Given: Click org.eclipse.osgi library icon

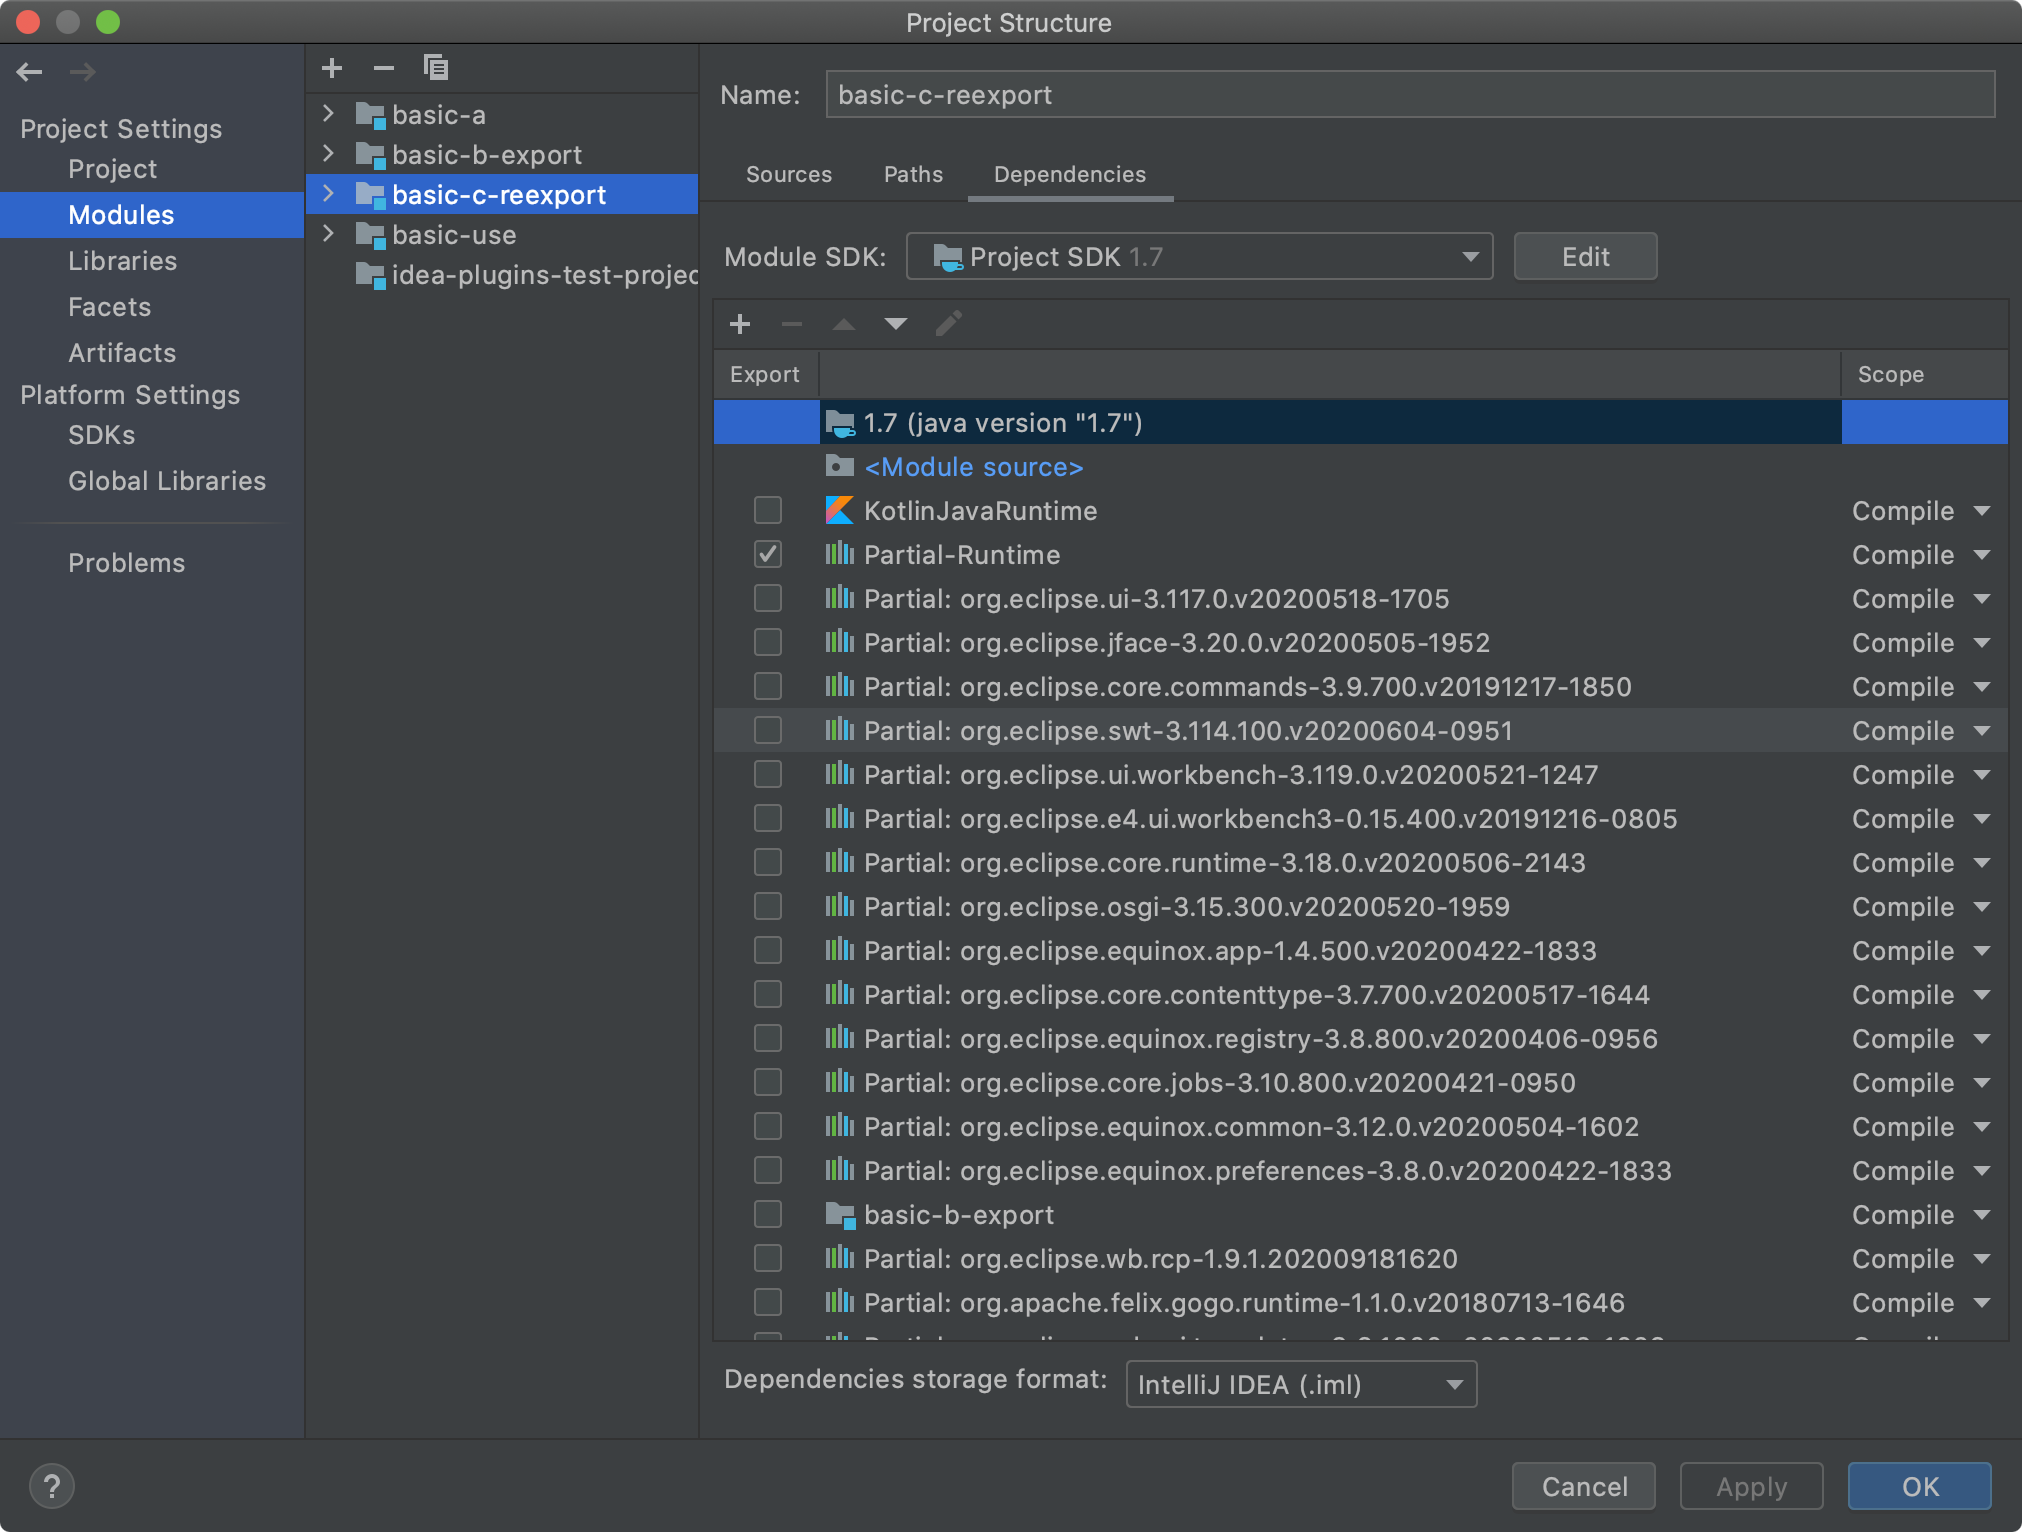Looking at the screenshot, I should click(839, 906).
